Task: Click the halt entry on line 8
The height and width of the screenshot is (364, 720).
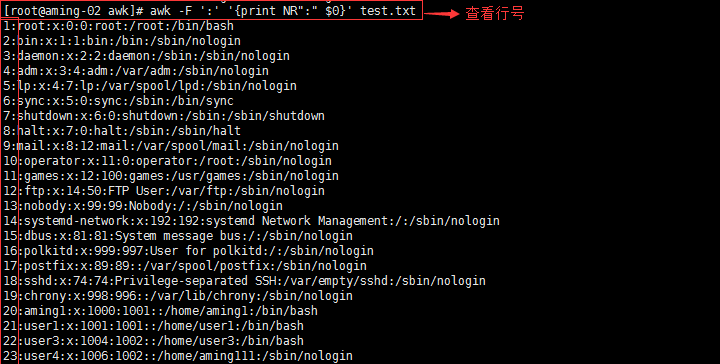Action: coord(122,131)
